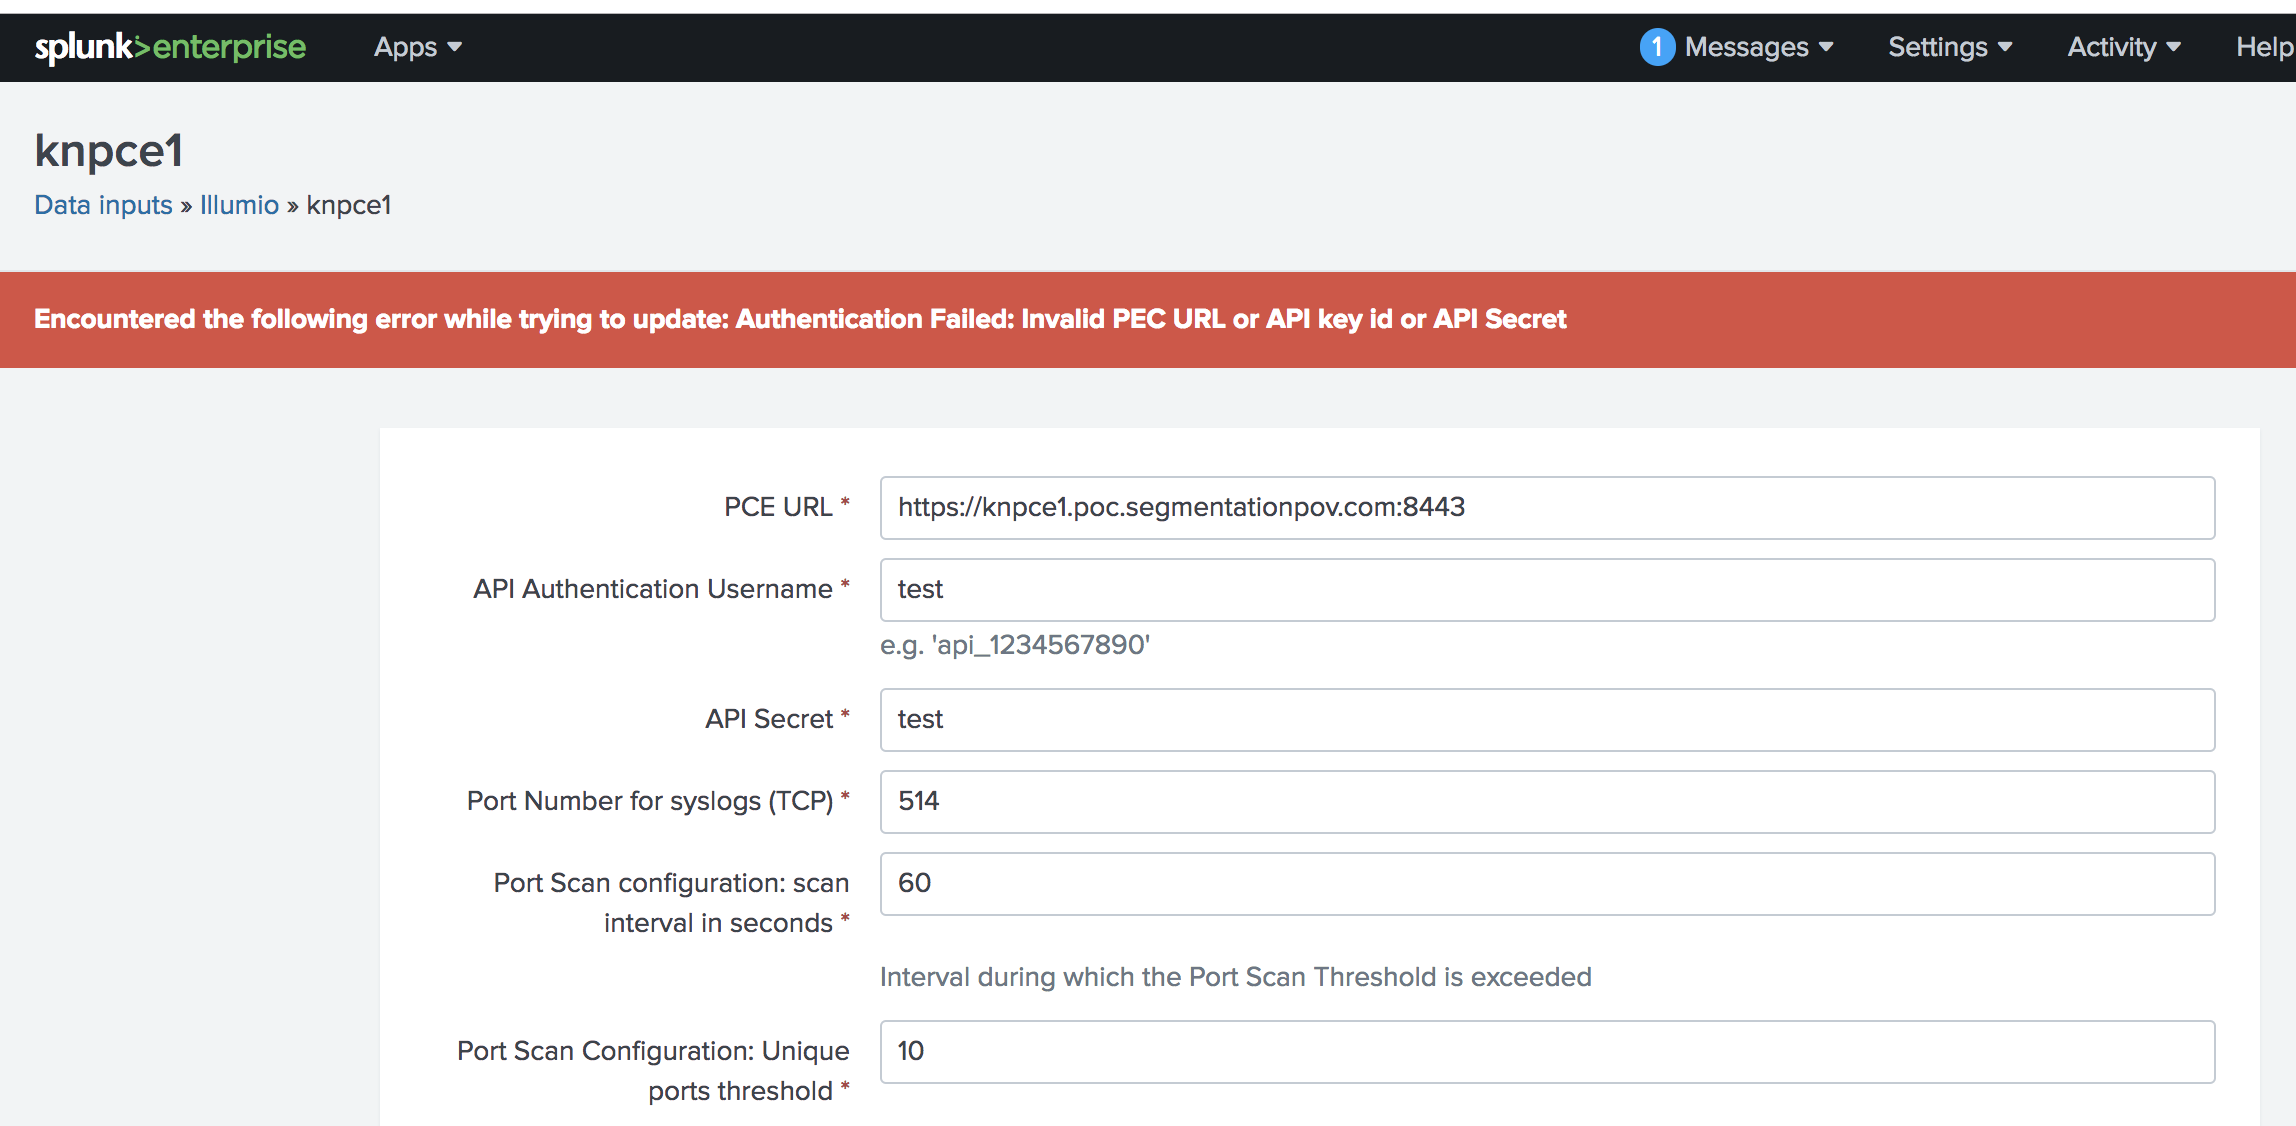Click the API Secret label
2296x1126 pixels.
click(x=777, y=719)
